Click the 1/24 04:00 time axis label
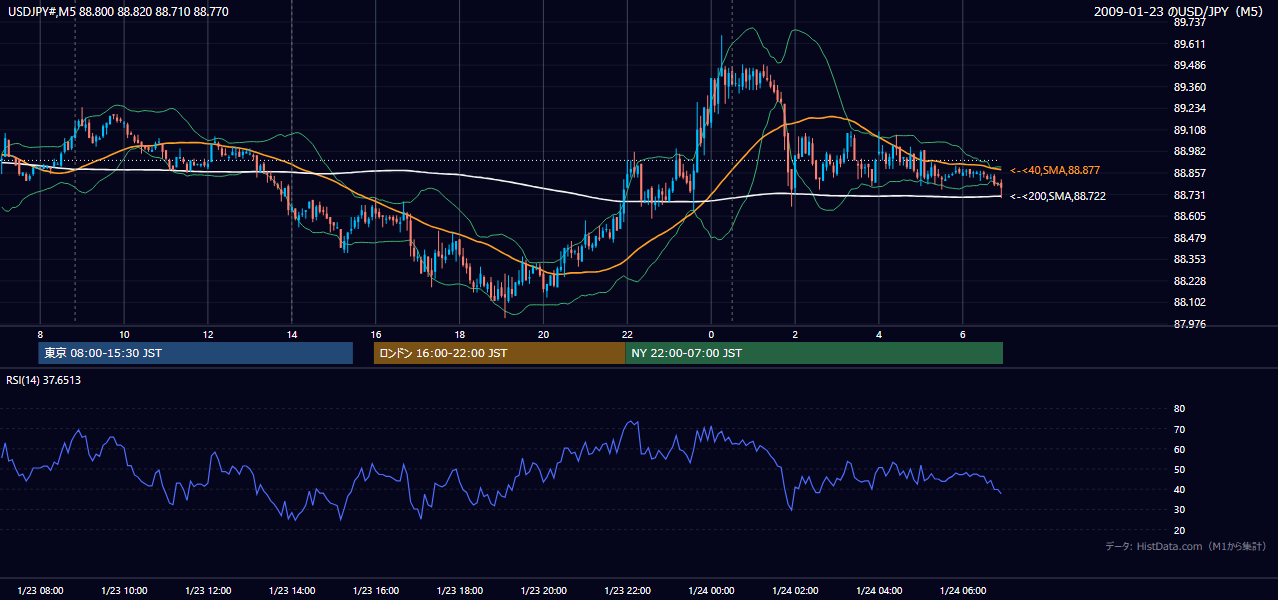Screen dimensions: 1278x600 pos(880,590)
